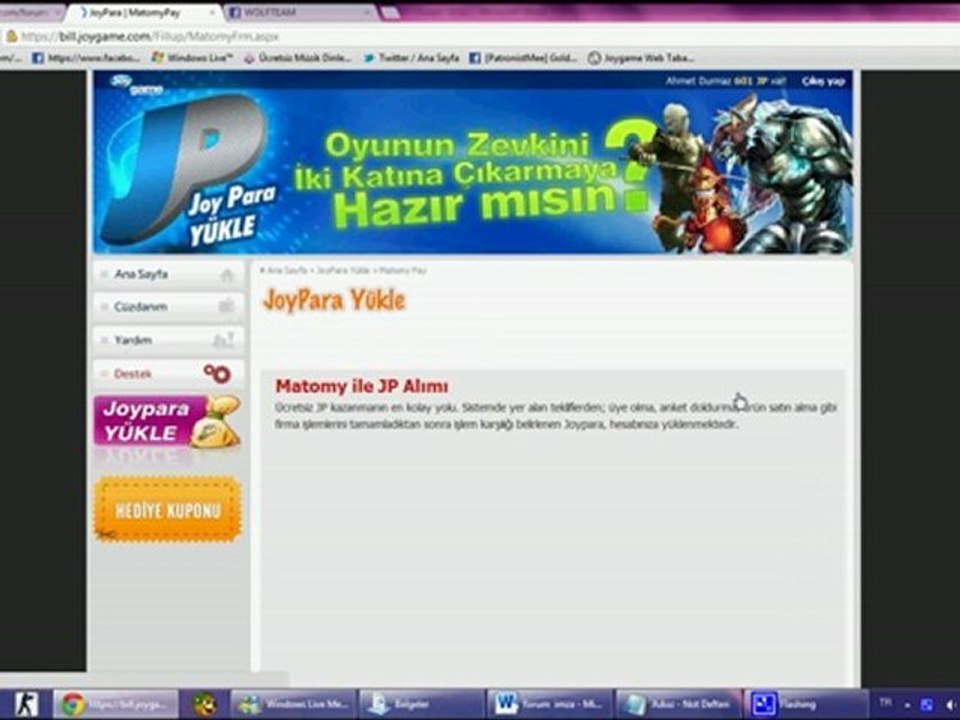Open the Windows Live bookmark
Screen dimensions: 960x720
192,58
